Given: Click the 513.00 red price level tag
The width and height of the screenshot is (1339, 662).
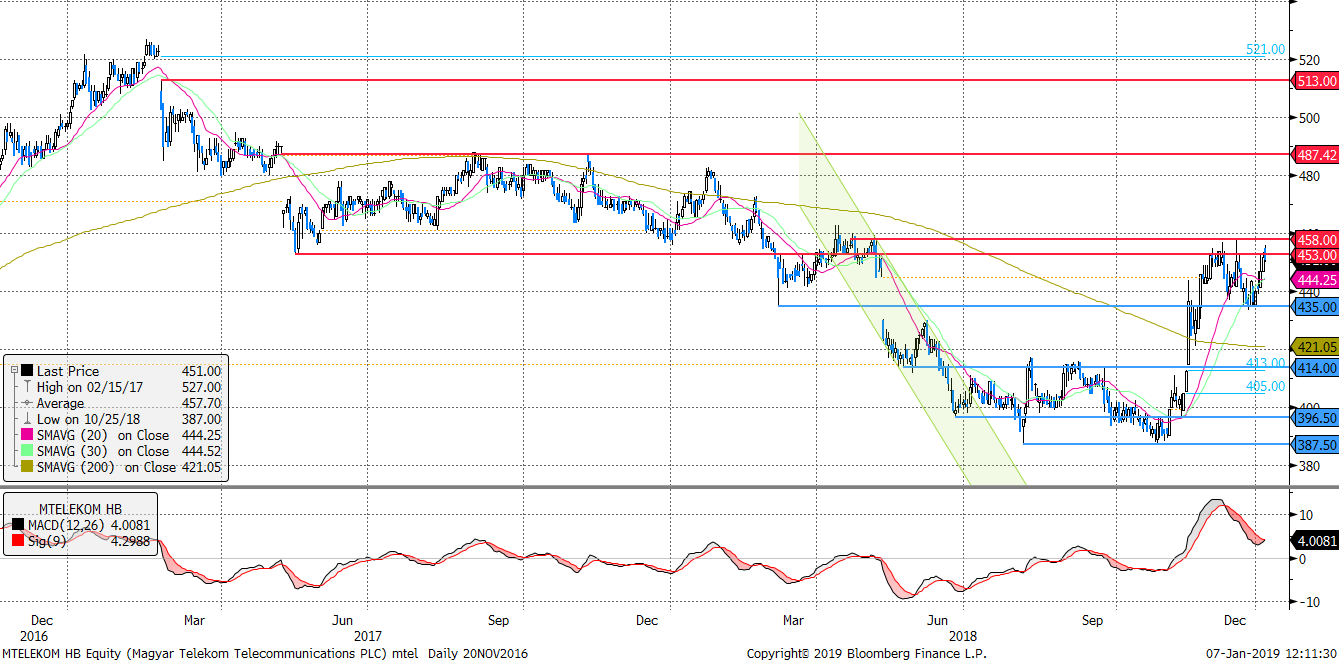Looking at the screenshot, I should tap(1316, 80).
